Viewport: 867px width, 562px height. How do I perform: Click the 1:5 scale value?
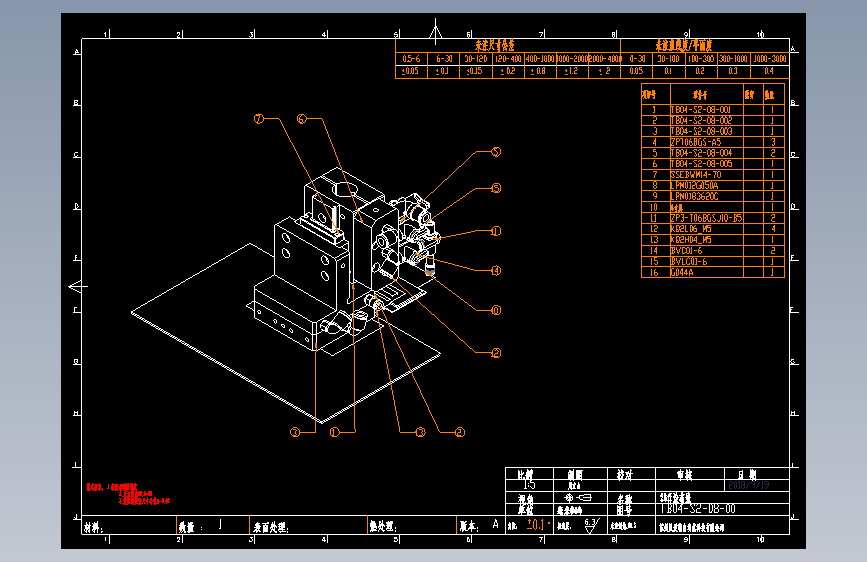[529, 485]
